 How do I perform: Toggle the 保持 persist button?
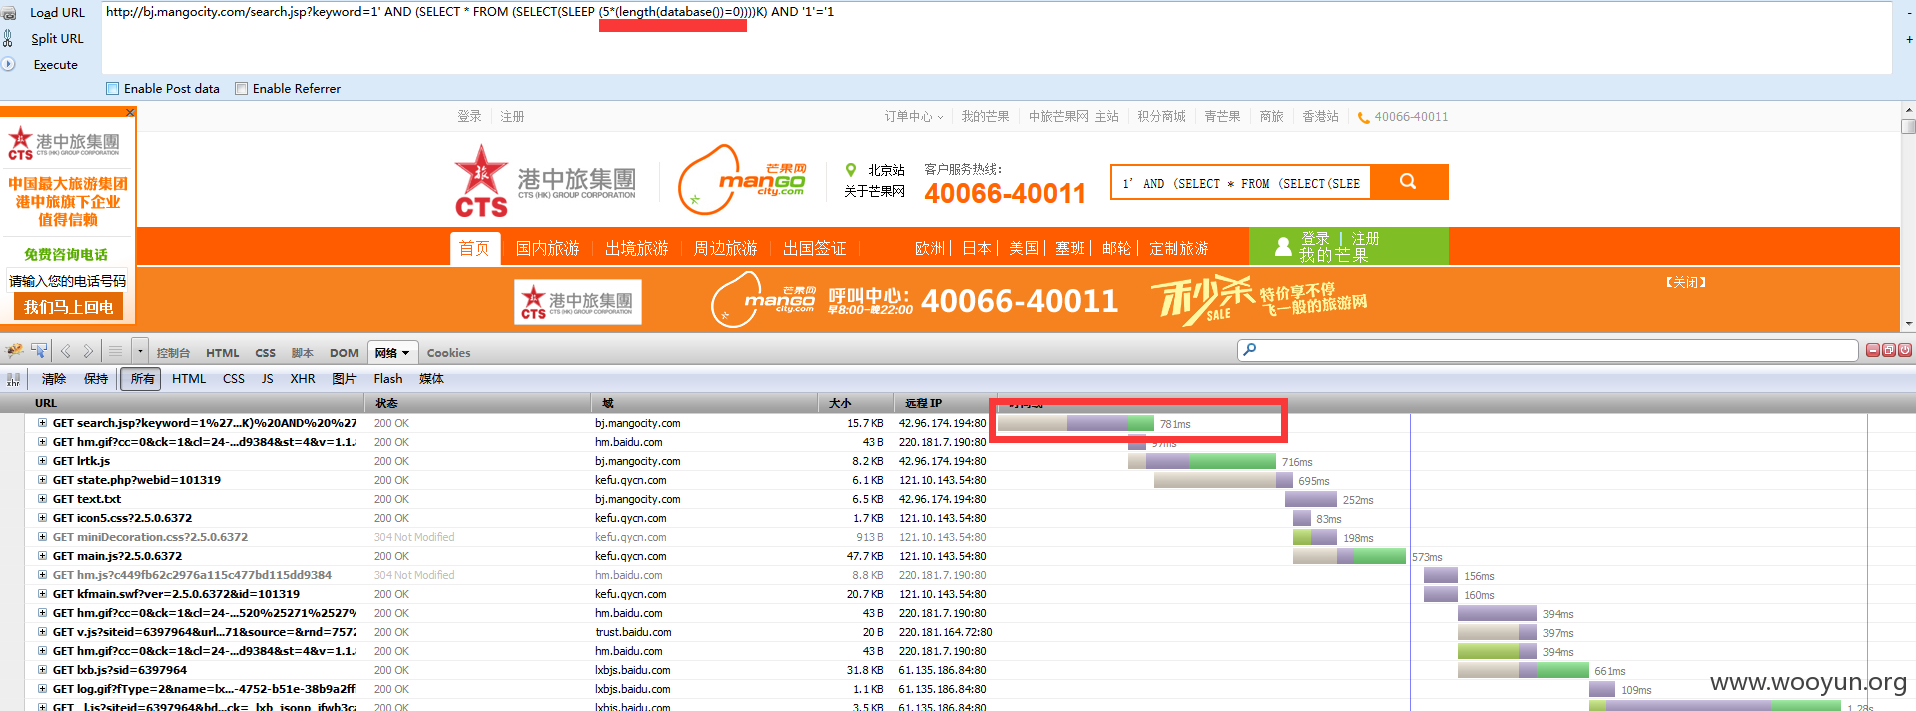coord(96,379)
